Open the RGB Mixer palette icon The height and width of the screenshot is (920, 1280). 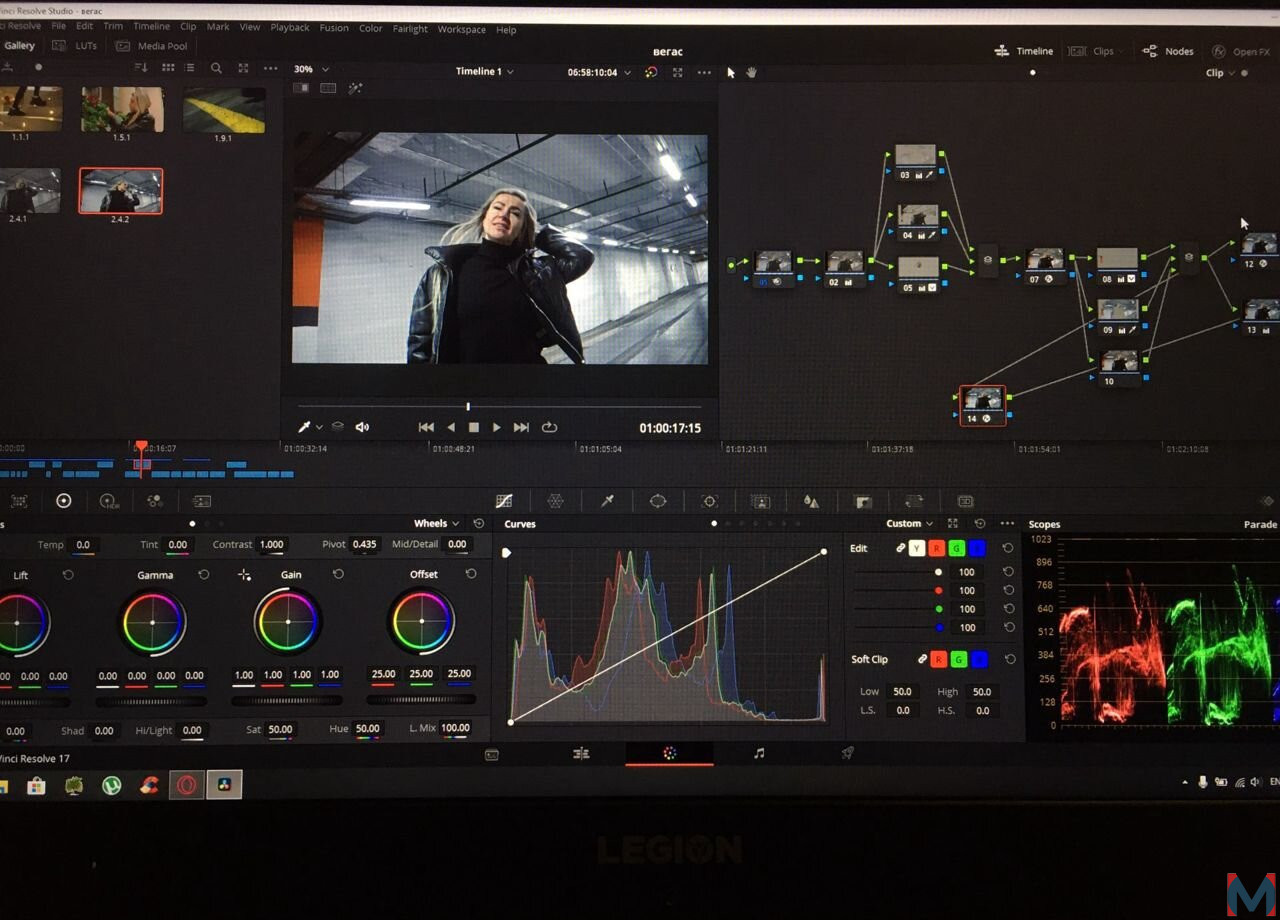tap(155, 501)
